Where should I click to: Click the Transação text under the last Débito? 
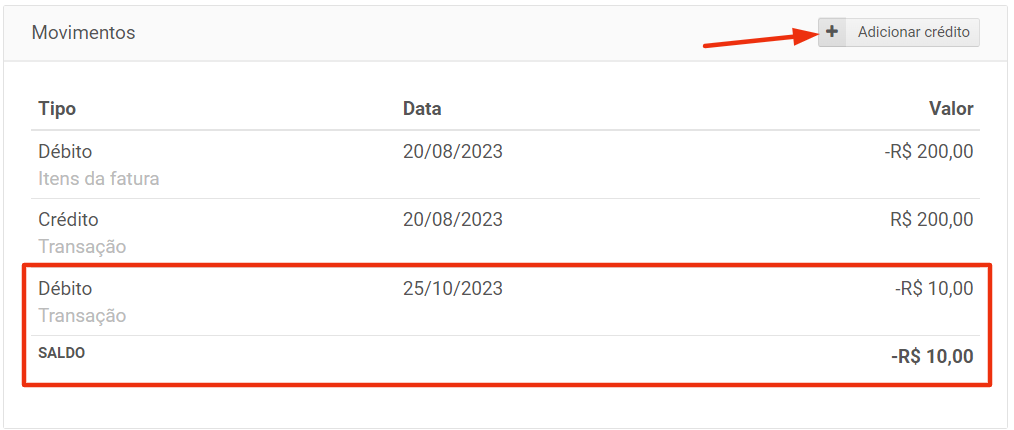click(82, 316)
